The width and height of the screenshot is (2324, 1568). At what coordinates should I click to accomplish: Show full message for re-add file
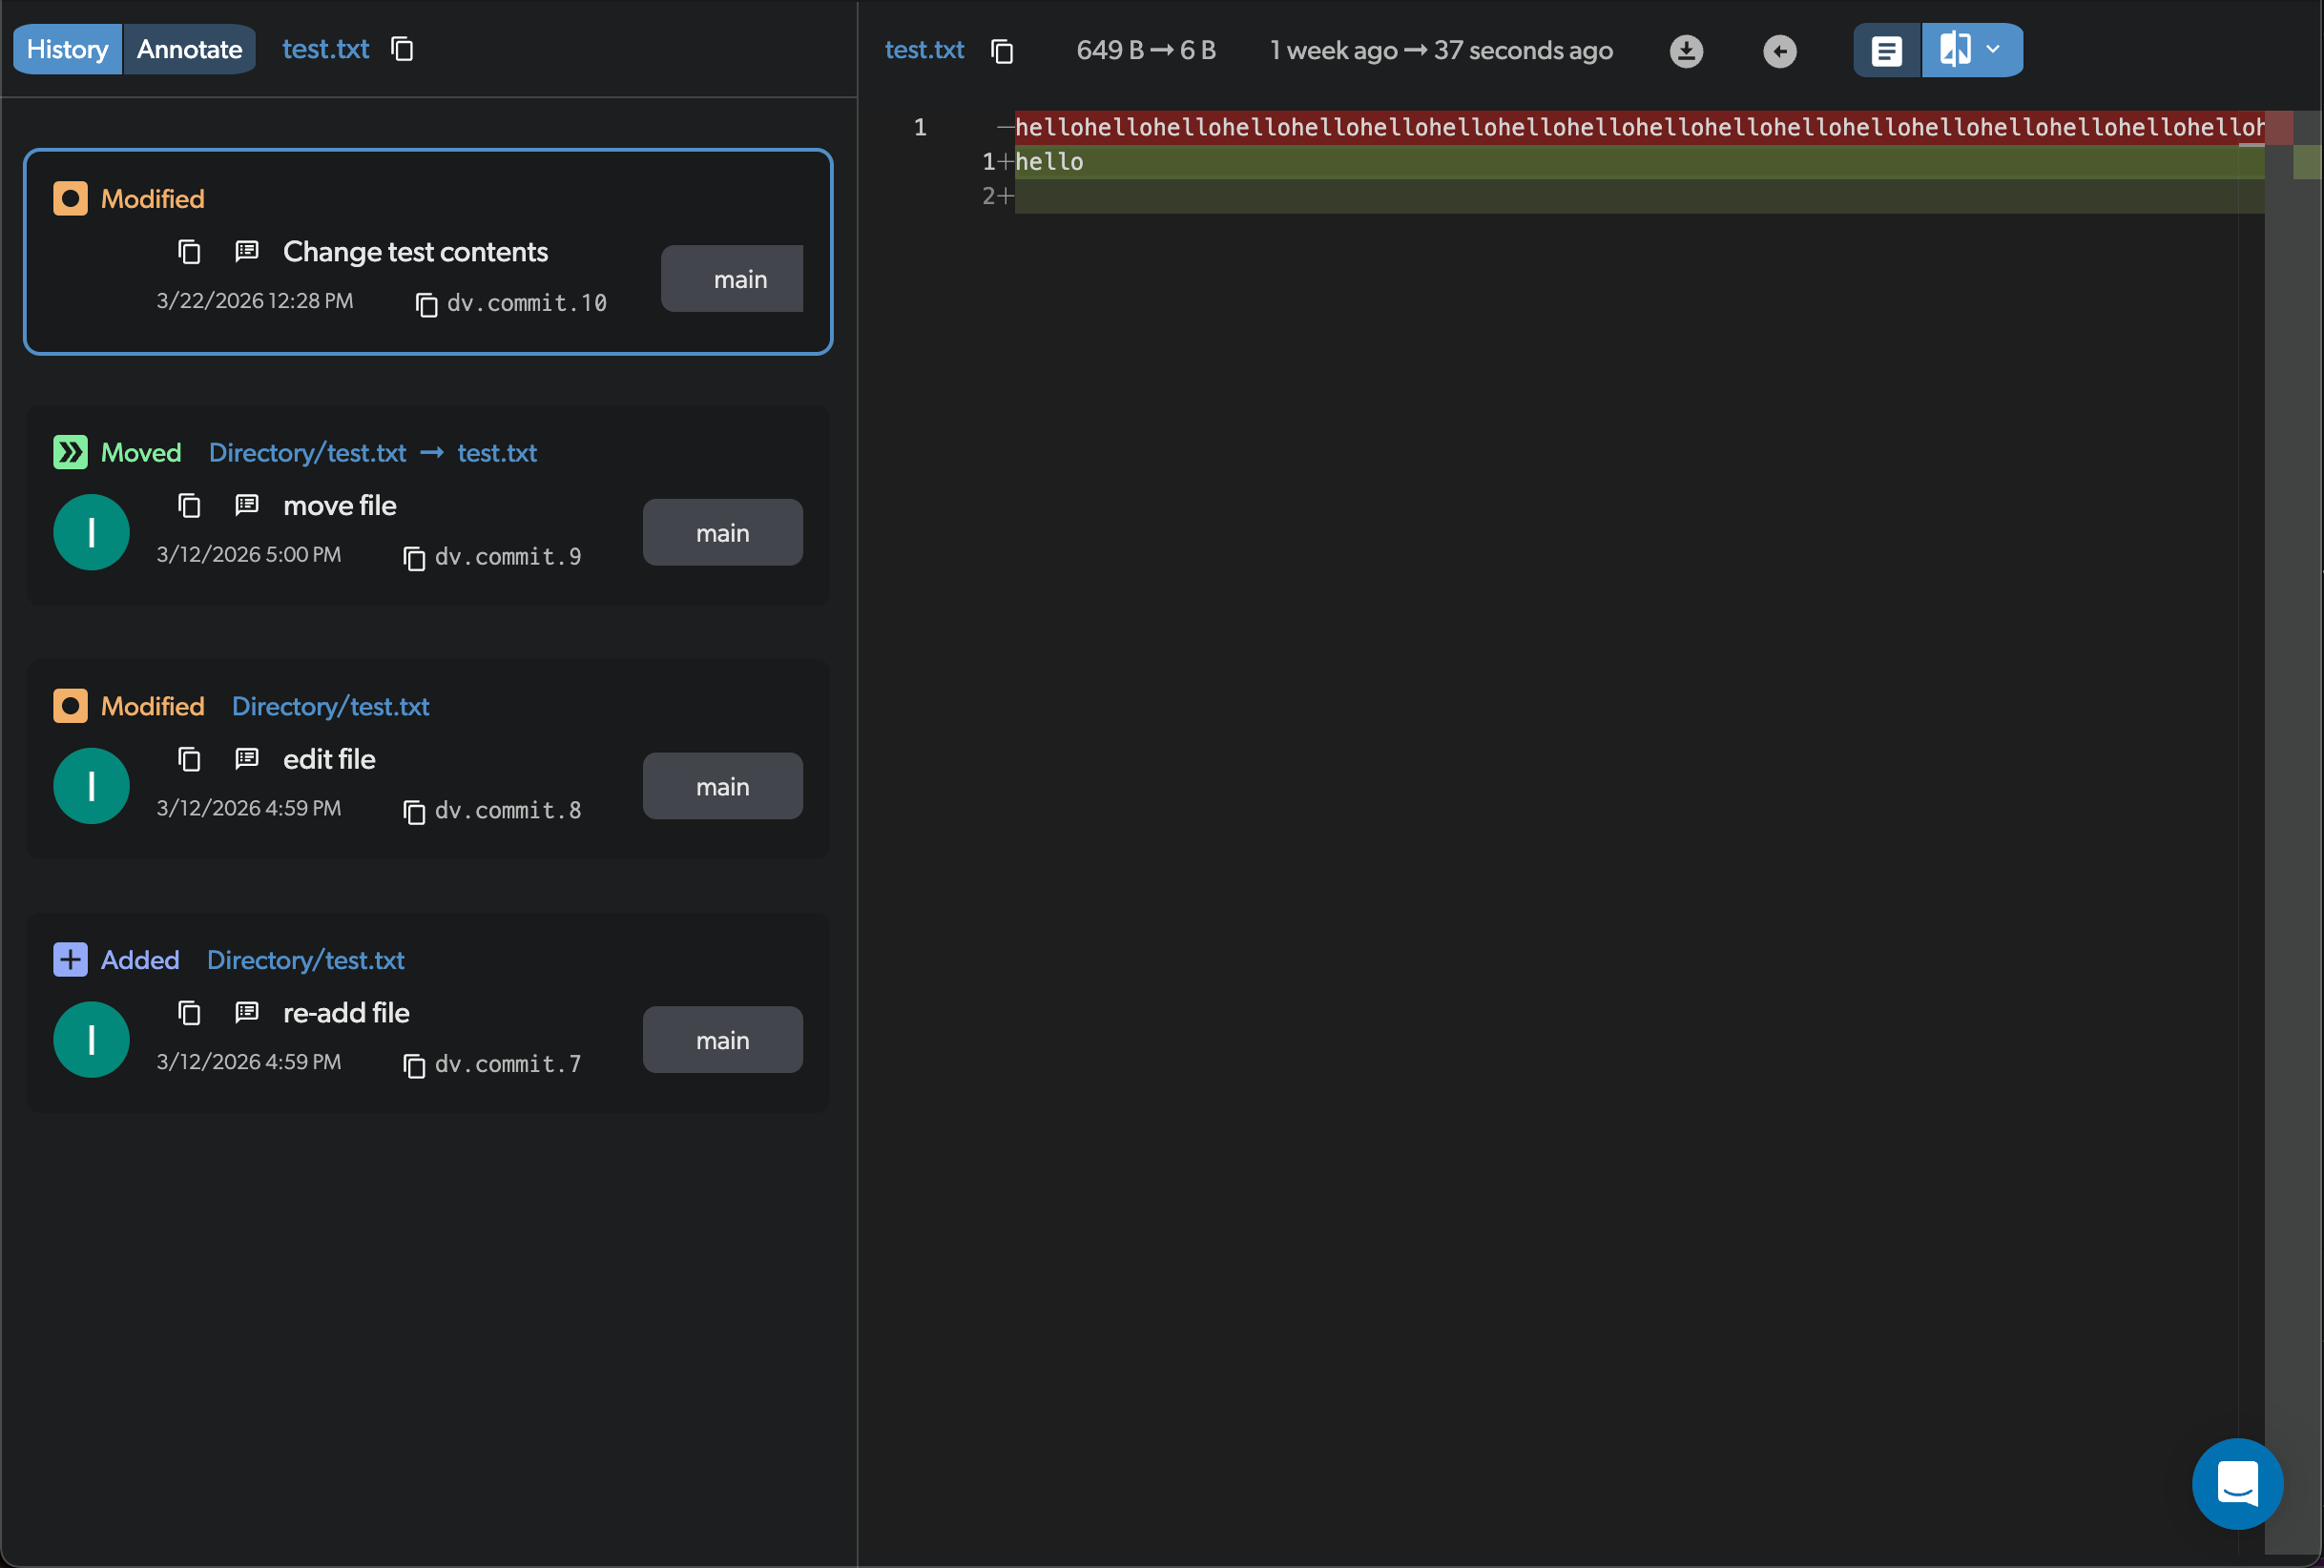pos(247,1013)
